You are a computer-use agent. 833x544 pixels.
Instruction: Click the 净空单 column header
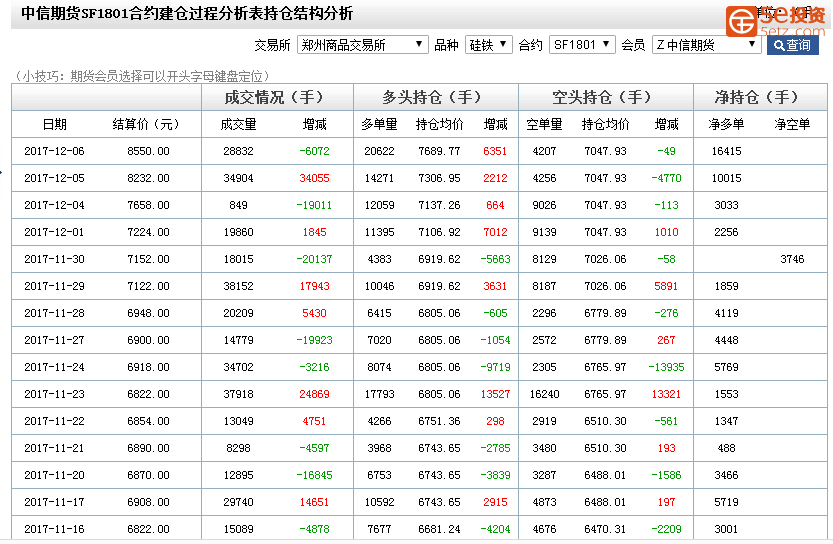(x=792, y=124)
